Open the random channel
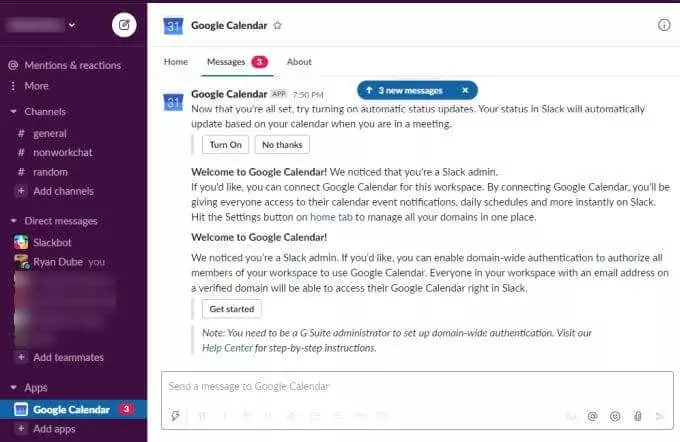680x442 pixels. tap(50, 172)
